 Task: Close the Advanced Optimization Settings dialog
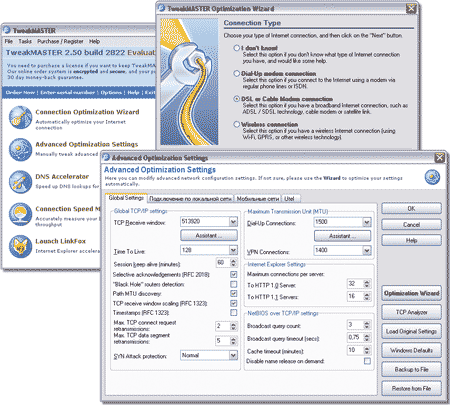tap(440, 157)
